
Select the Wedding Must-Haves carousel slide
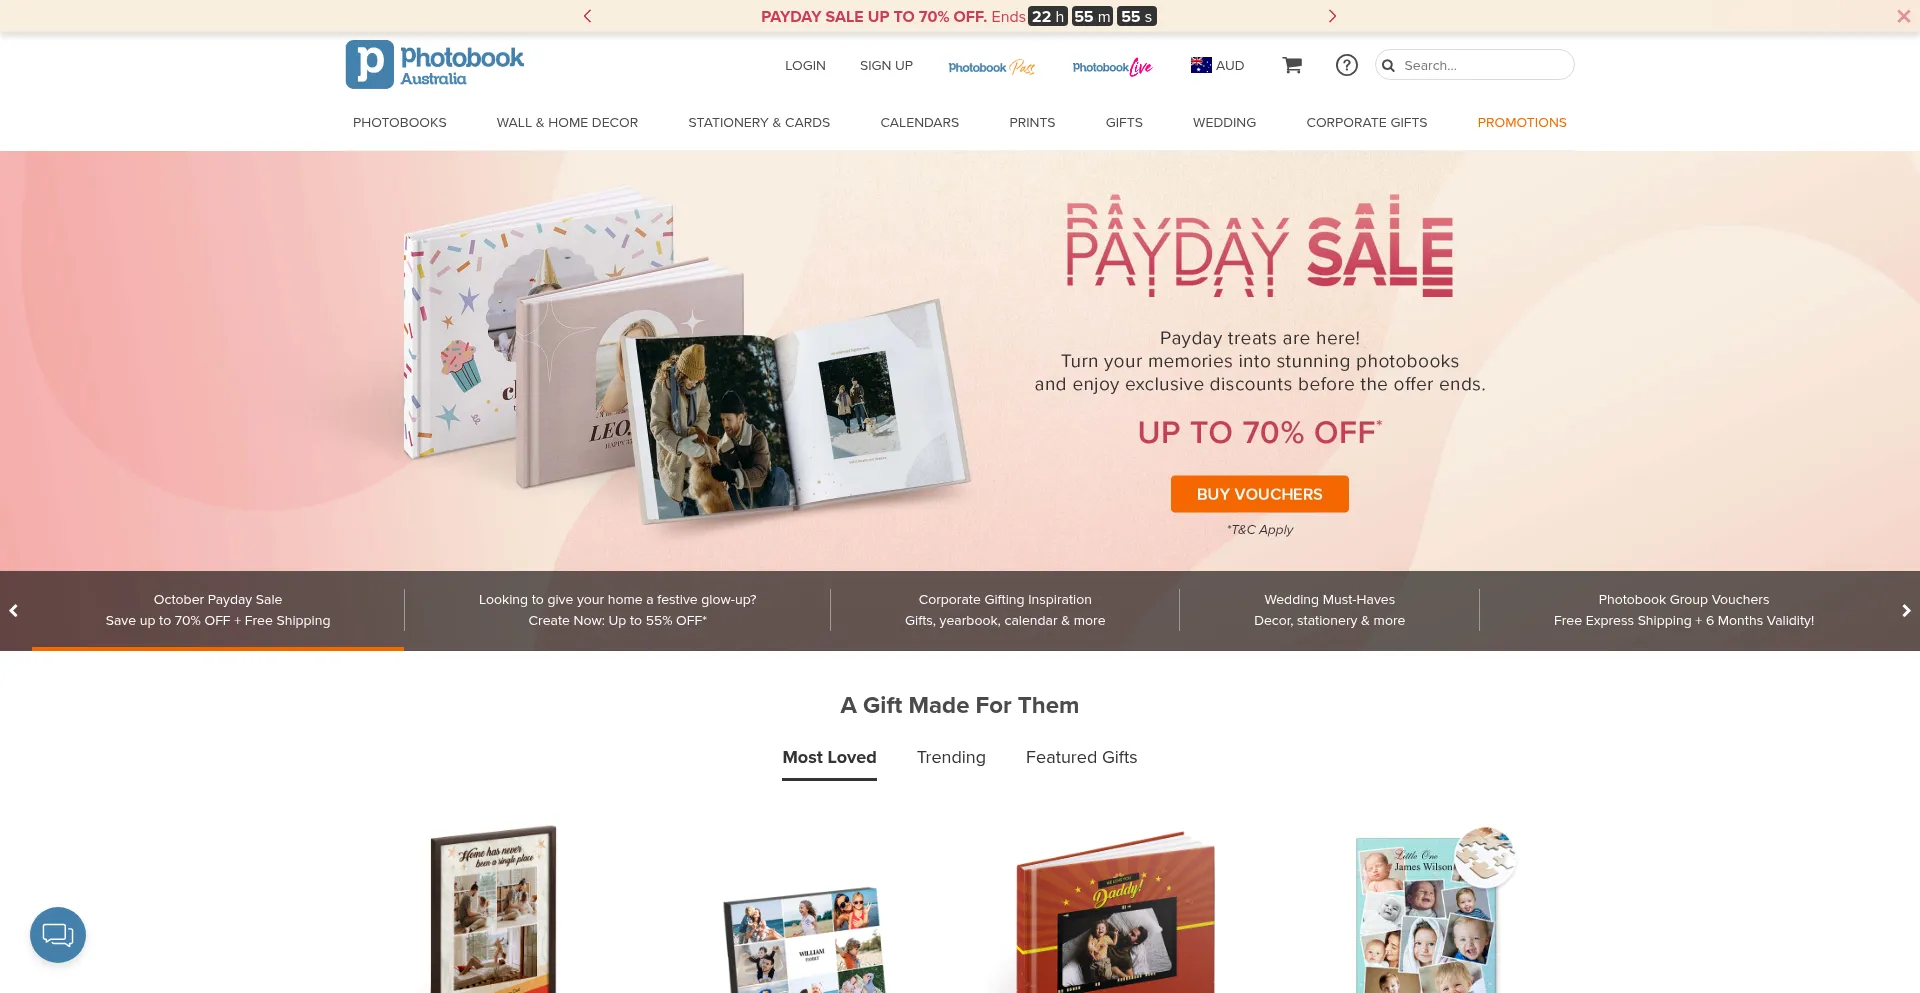1329,610
